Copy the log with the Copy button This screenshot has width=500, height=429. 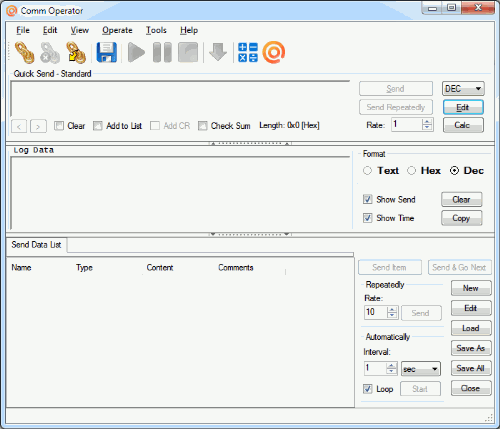click(461, 218)
